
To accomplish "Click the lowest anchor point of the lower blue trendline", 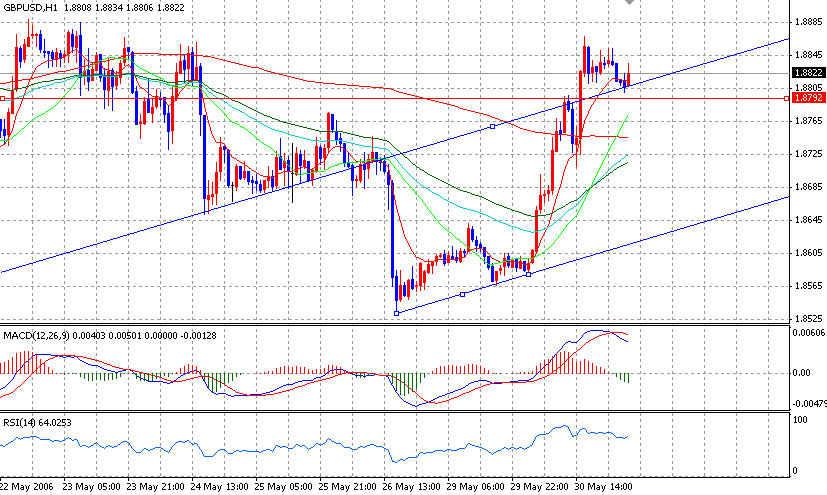I will click(x=397, y=313).
